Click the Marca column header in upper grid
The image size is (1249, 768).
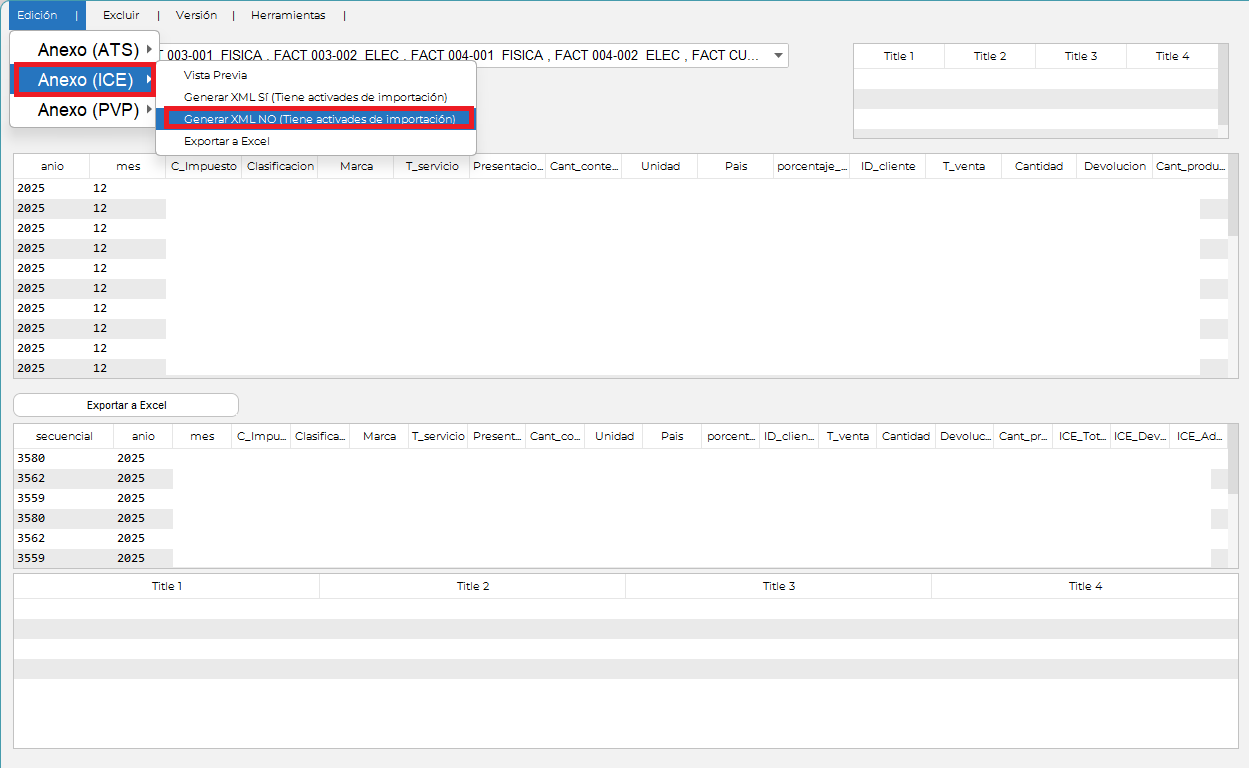[x=356, y=166]
